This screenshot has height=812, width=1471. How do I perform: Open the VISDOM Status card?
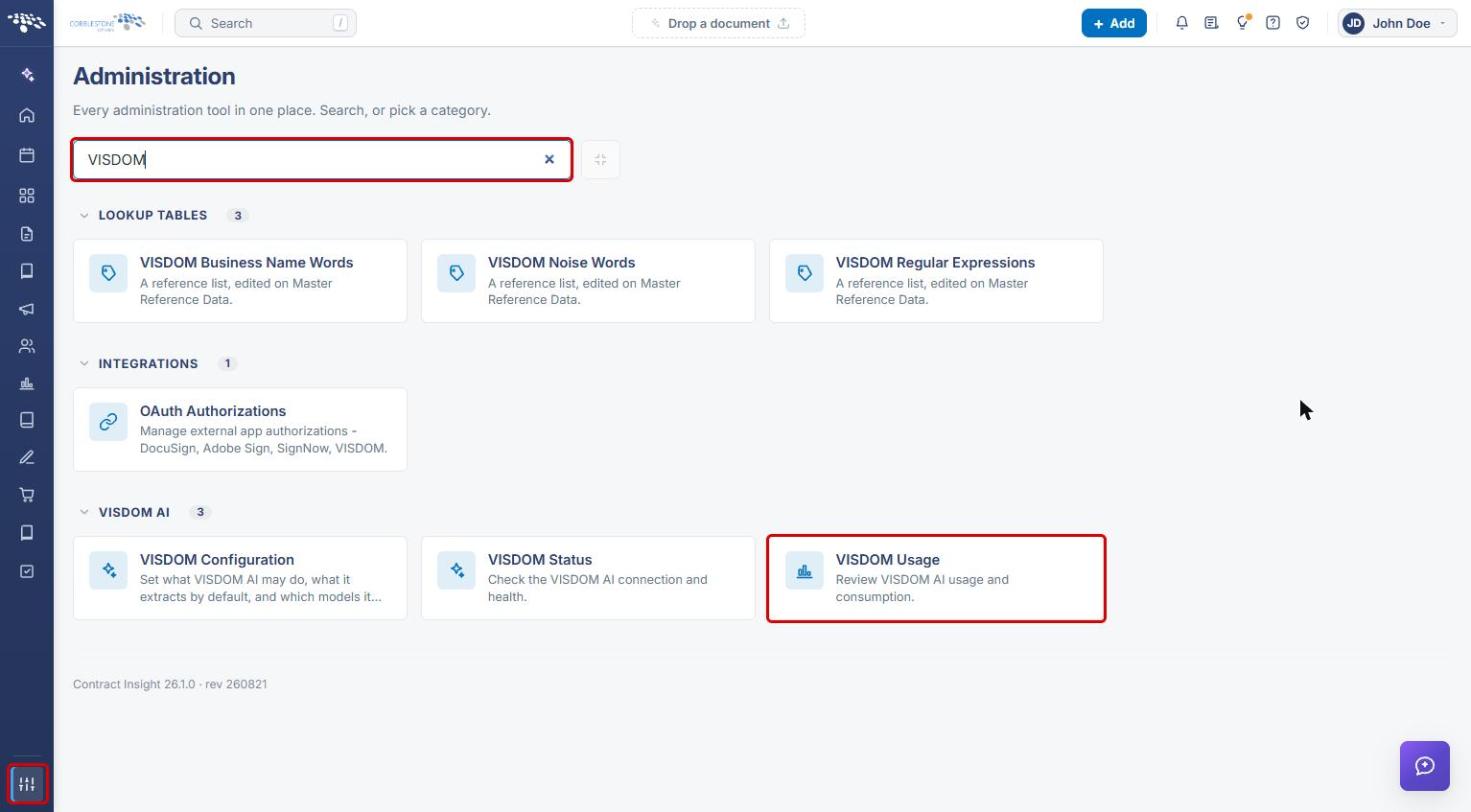click(588, 578)
